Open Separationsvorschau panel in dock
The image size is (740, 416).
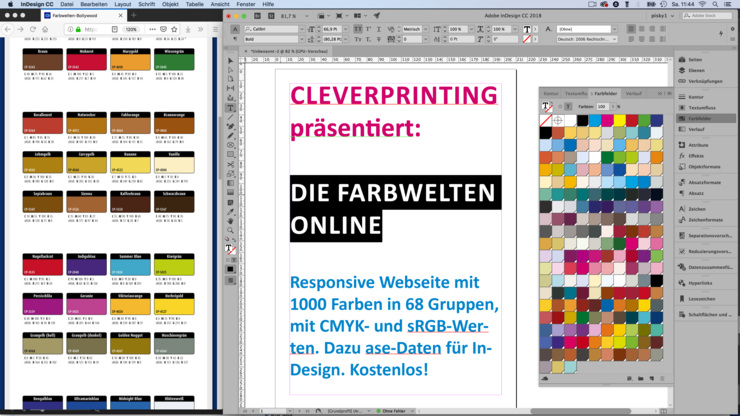tap(706, 236)
